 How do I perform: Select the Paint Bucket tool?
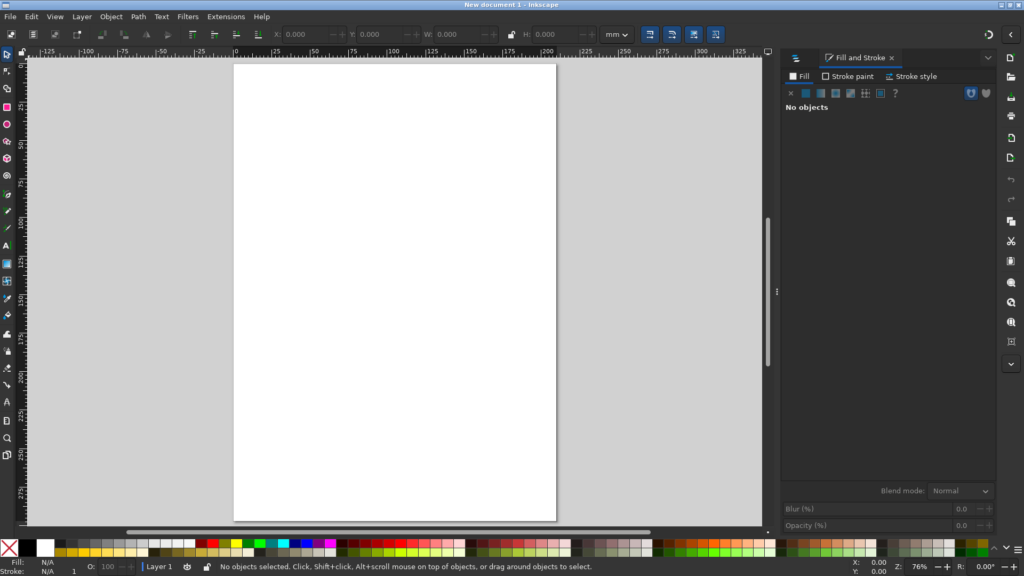7,315
